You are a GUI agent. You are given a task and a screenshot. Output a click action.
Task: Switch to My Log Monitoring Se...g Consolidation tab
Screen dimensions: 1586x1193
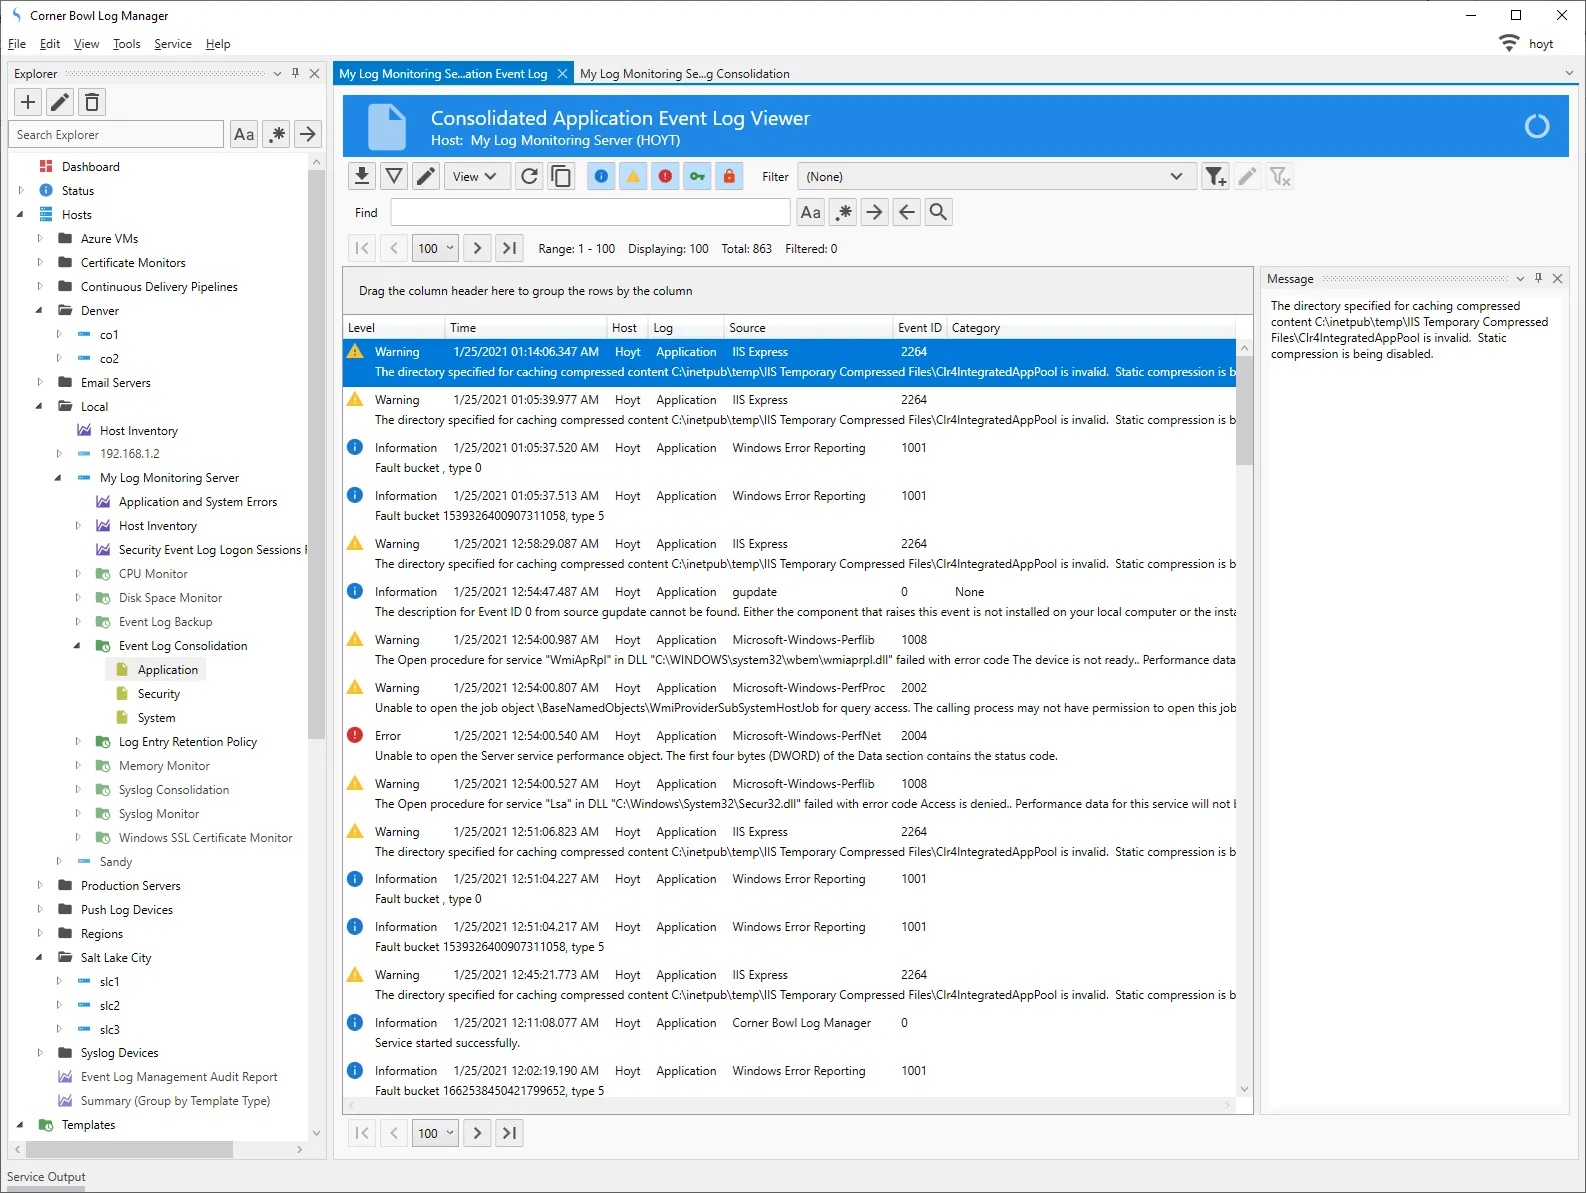click(x=684, y=74)
